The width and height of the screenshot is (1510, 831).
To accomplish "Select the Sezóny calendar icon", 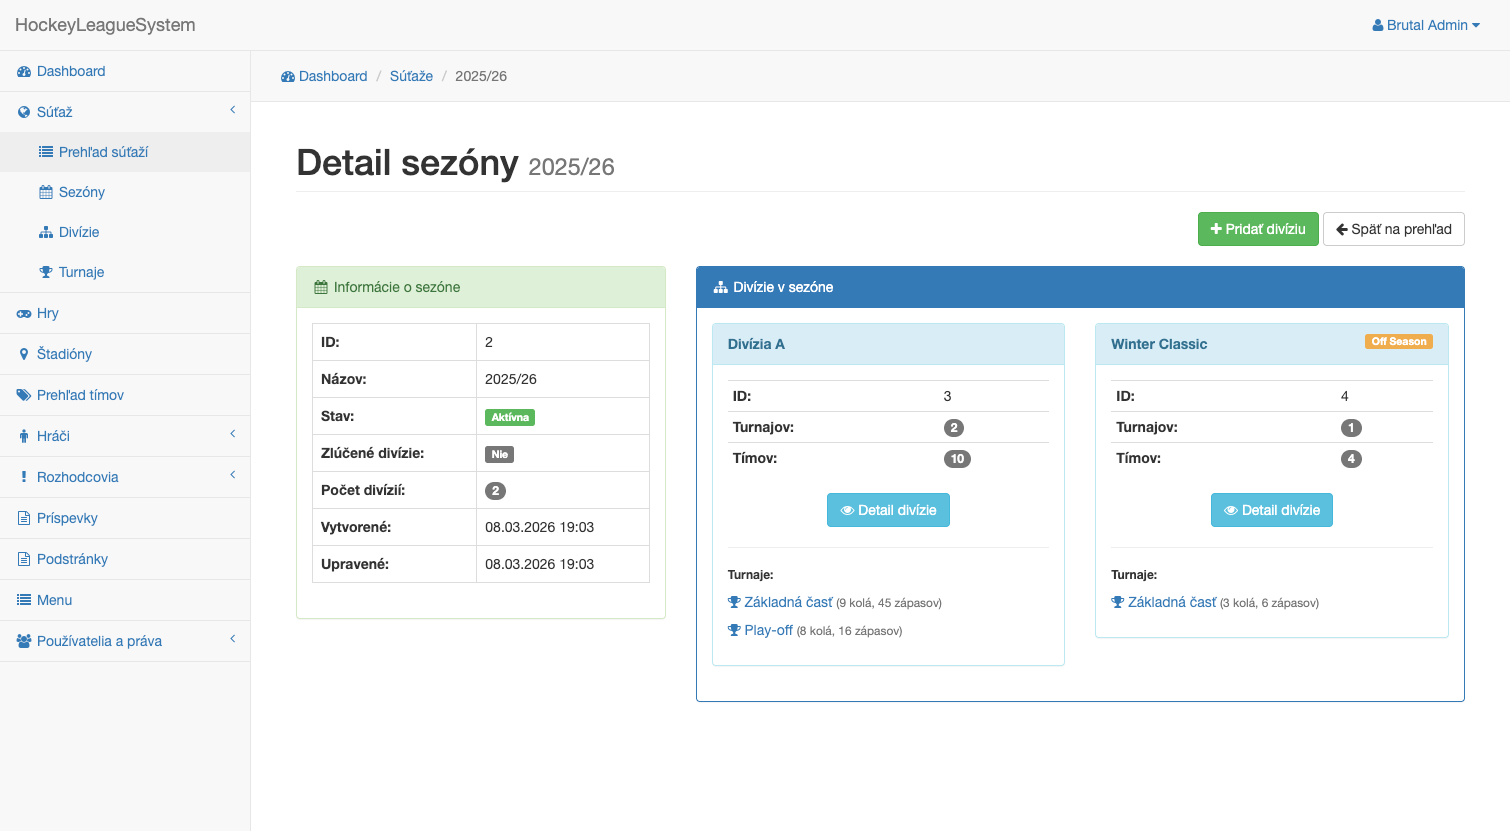I will pyautogui.click(x=47, y=192).
